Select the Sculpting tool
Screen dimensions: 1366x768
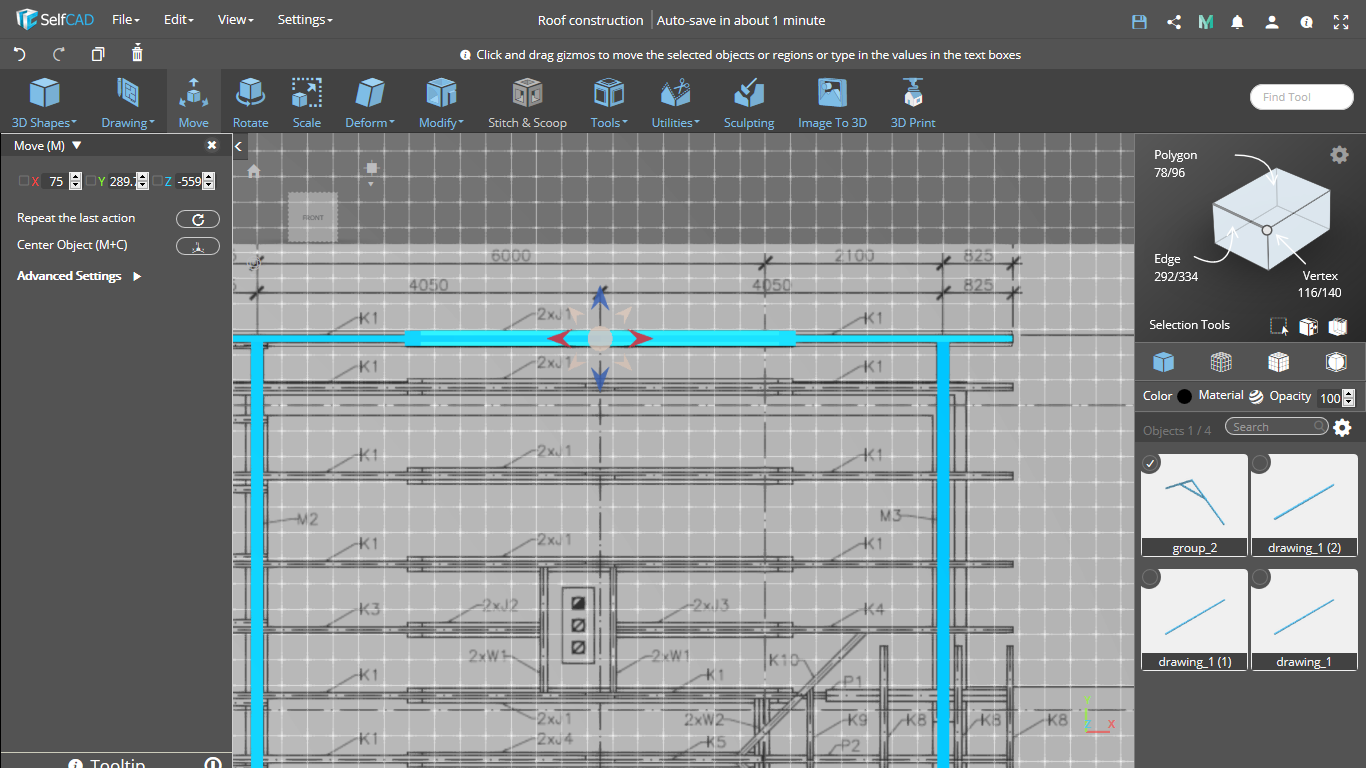click(x=749, y=103)
